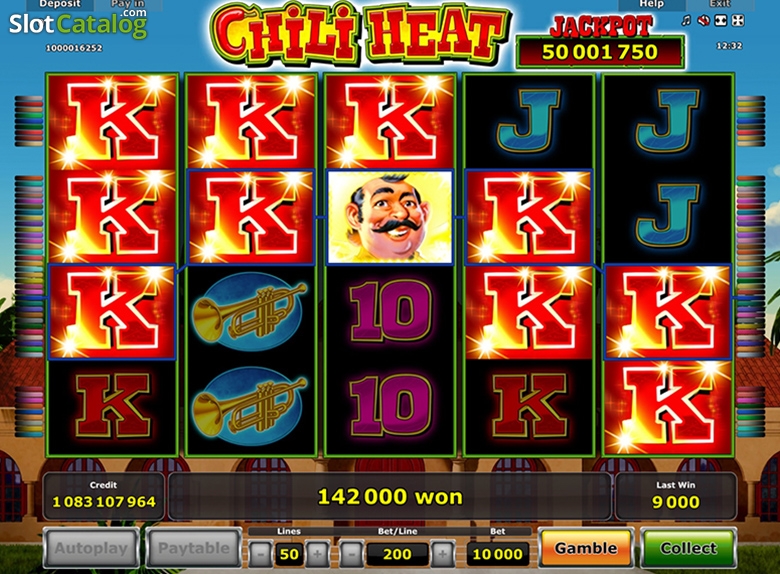This screenshot has width=780, height=574.
Task: Toggle the music note icon
Action: click(686, 20)
